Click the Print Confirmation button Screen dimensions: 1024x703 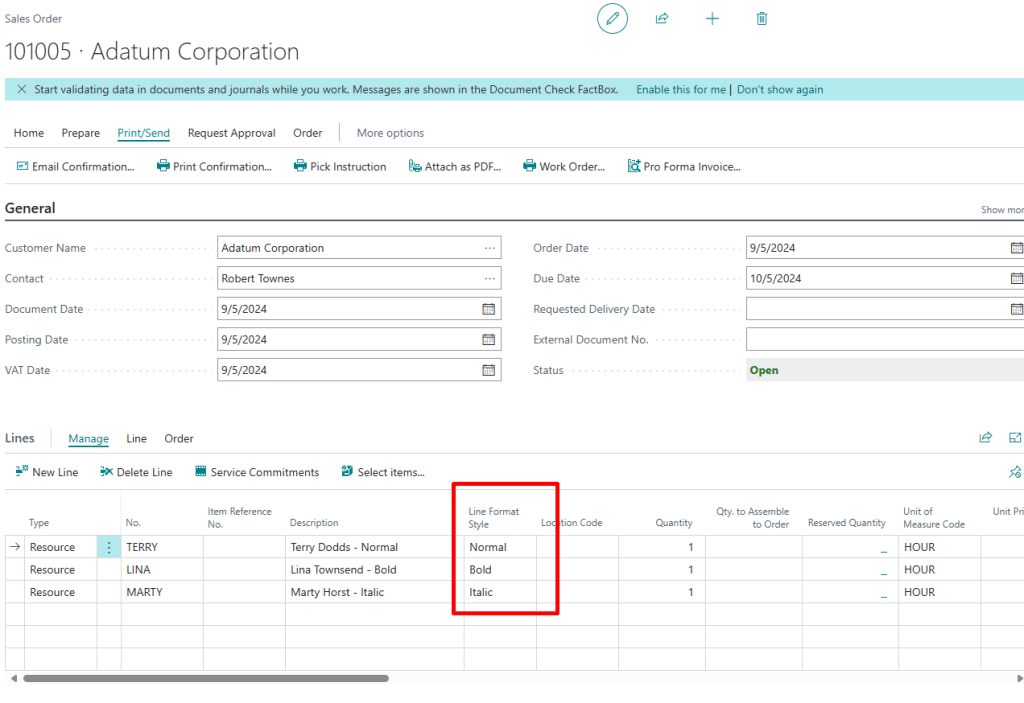pyautogui.click(x=214, y=167)
